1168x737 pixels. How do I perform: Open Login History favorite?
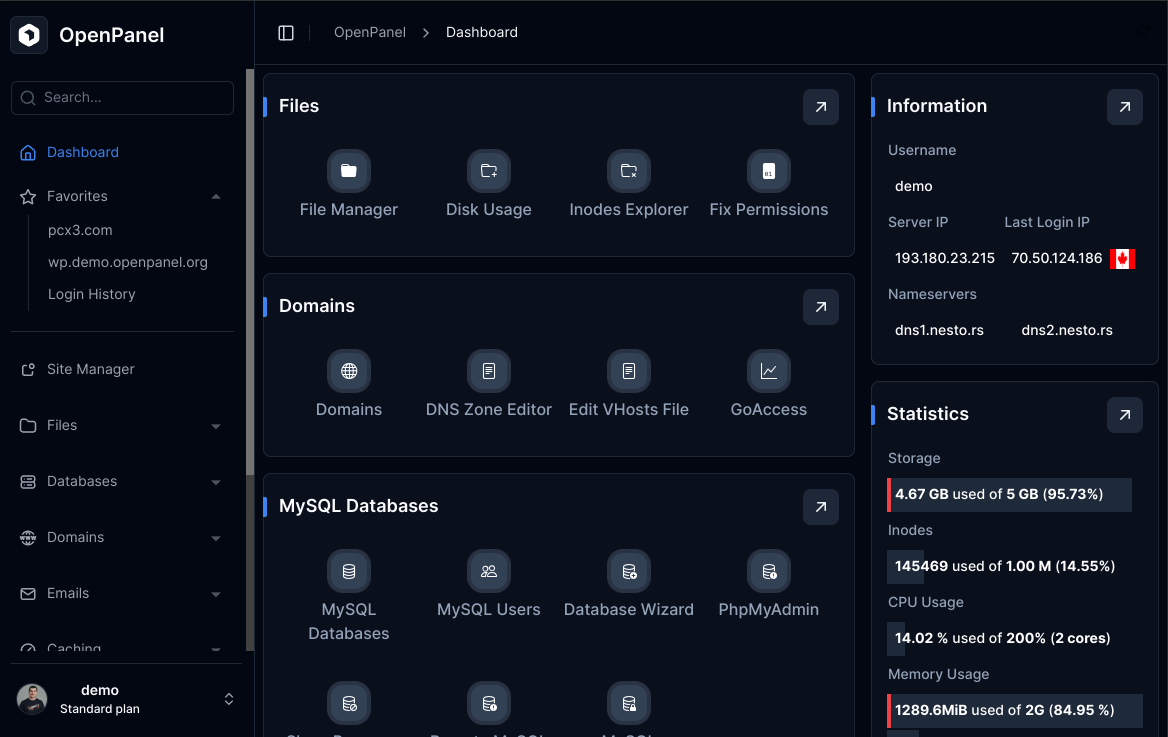tap(92, 294)
